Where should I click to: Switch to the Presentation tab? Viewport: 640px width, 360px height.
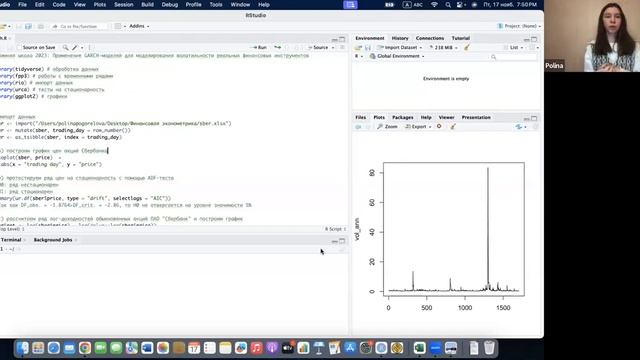click(x=476, y=117)
